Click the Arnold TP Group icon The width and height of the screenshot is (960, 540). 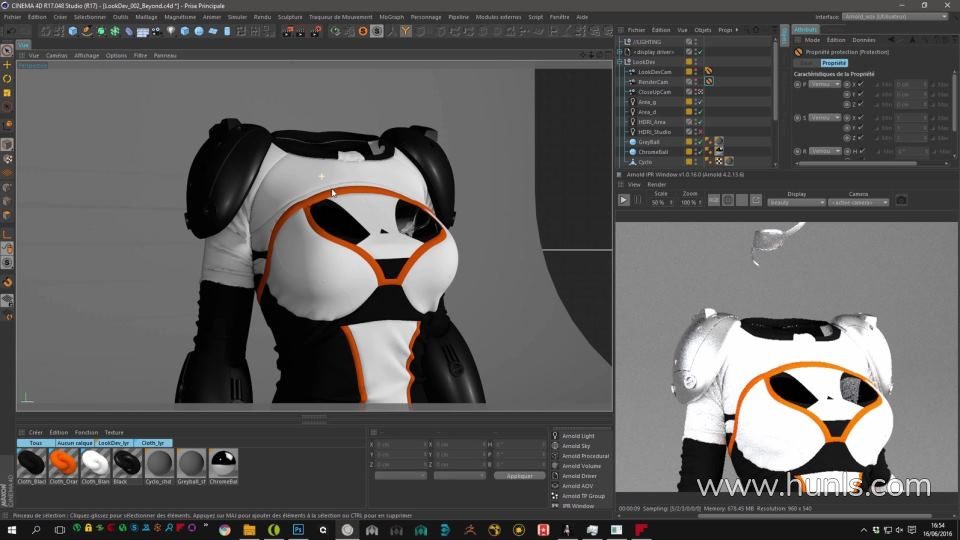click(555, 496)
